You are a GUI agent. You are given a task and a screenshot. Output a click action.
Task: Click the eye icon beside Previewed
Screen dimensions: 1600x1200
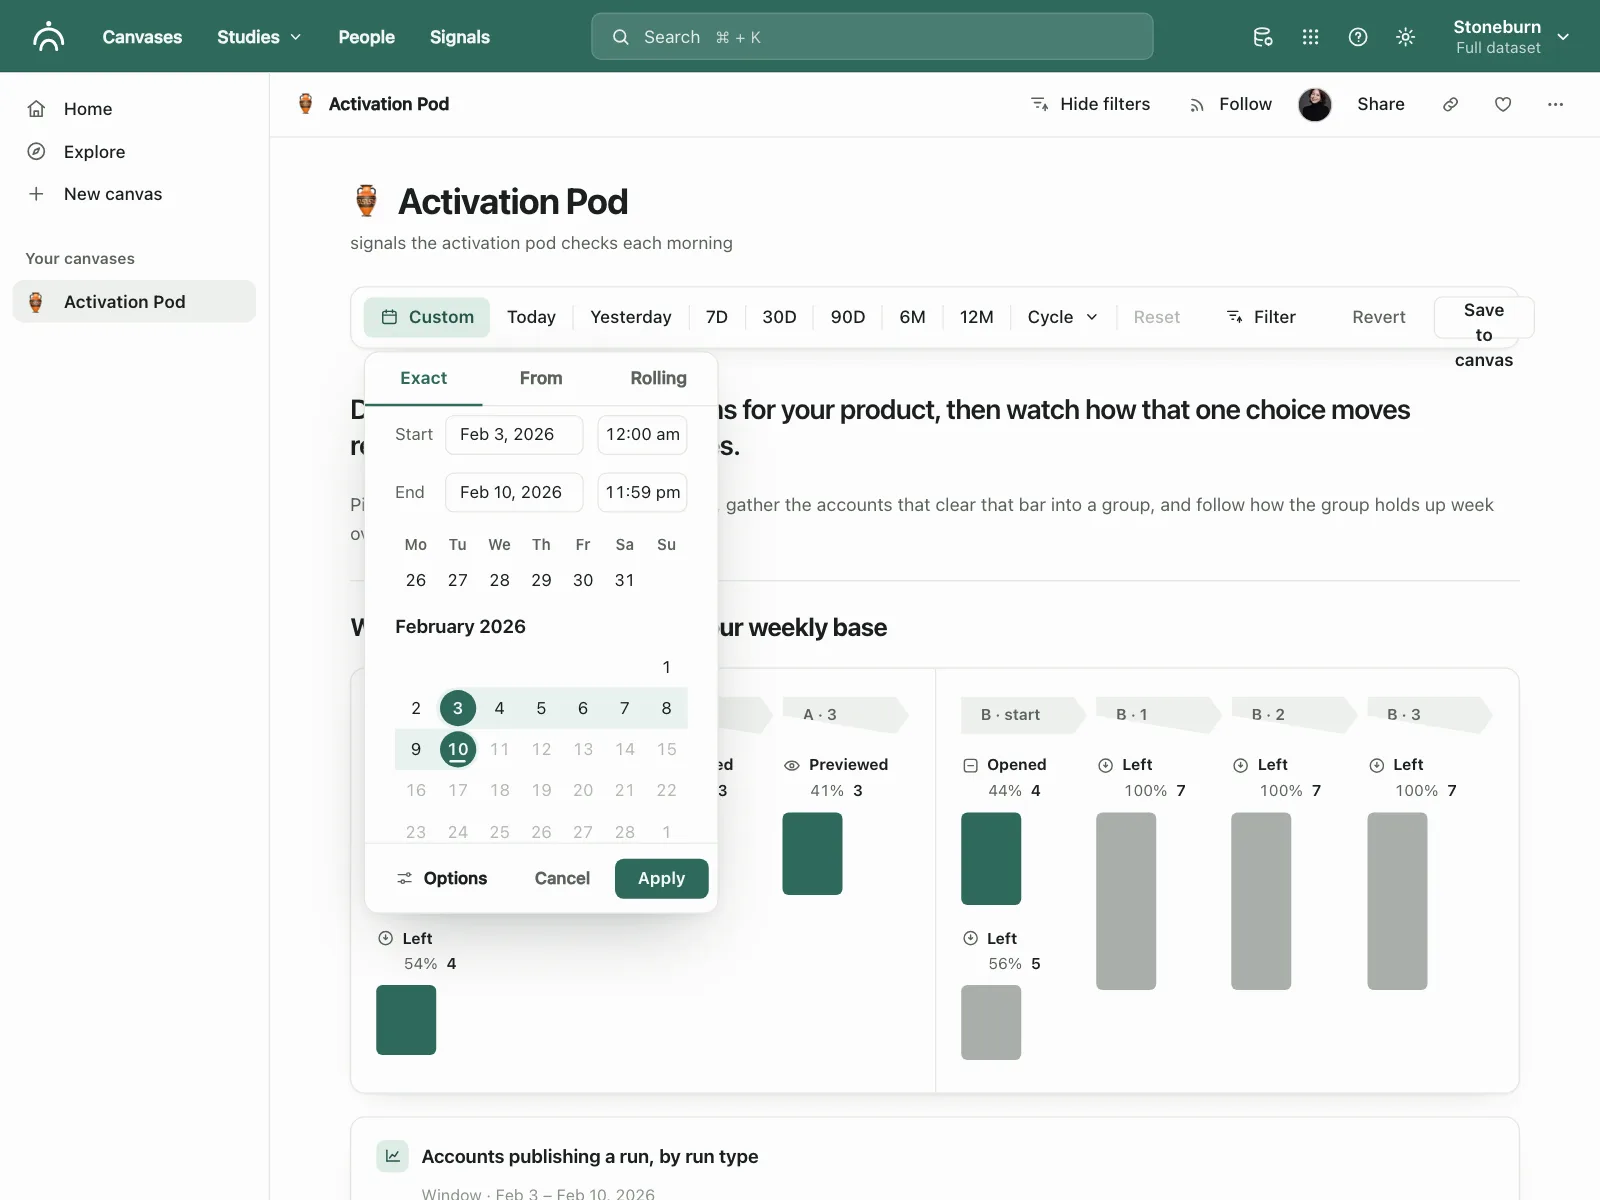click(792, 765)
